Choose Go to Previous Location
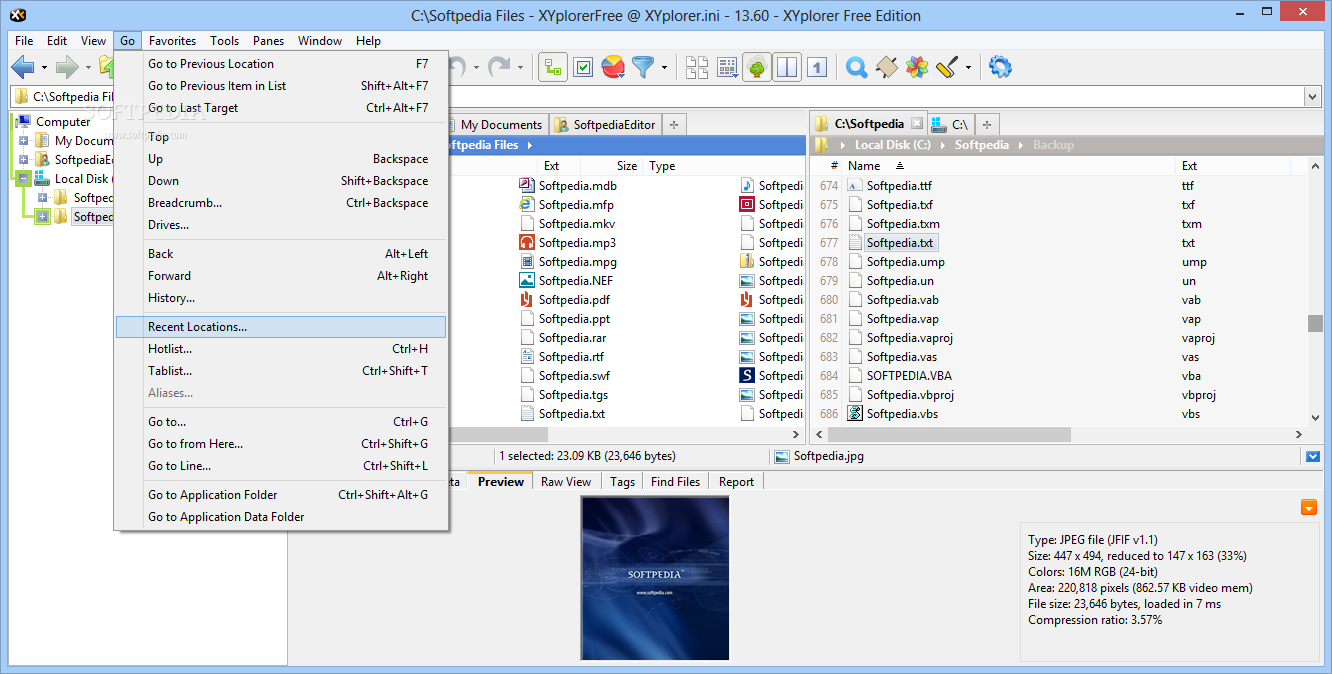 click(x=281, y=64)
